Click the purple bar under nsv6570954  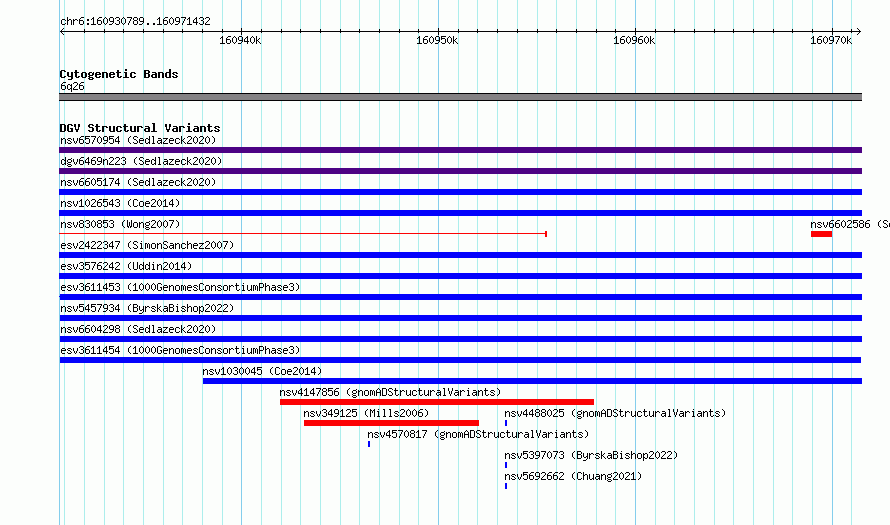tap(460, 150)
